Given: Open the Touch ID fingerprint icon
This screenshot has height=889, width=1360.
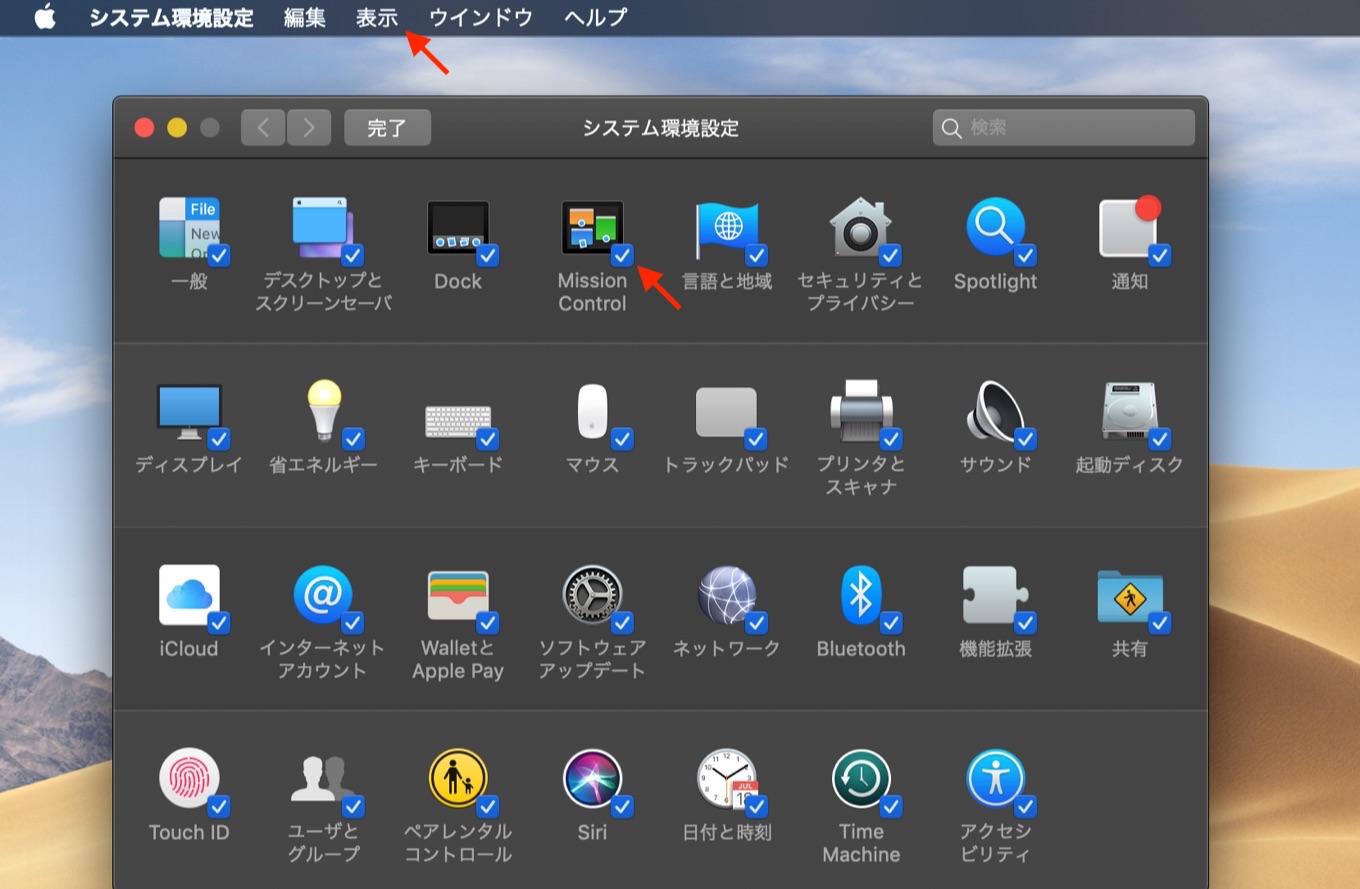Looking at the screenshot, I should click(x=189, y=778).
